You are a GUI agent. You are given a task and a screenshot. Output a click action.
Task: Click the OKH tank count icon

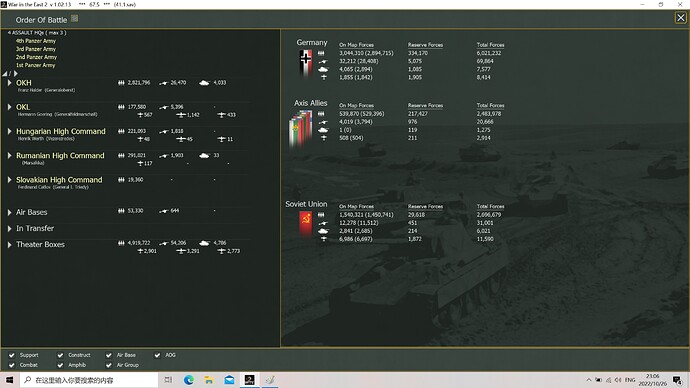click(x=204, y=83)
